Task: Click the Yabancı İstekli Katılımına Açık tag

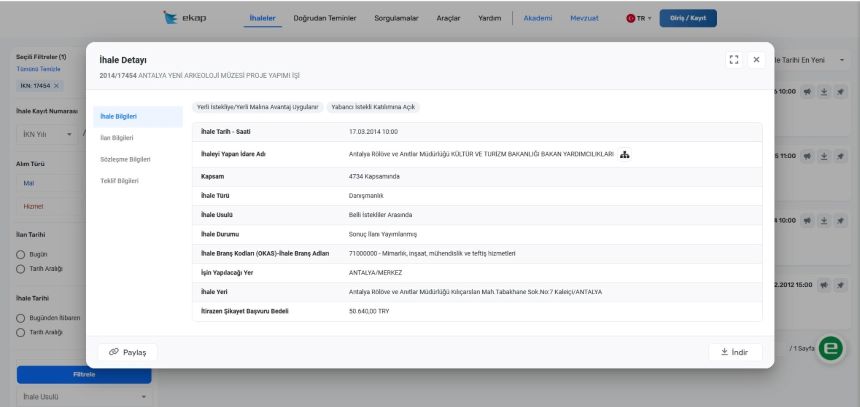Action: tap(373, 108)
